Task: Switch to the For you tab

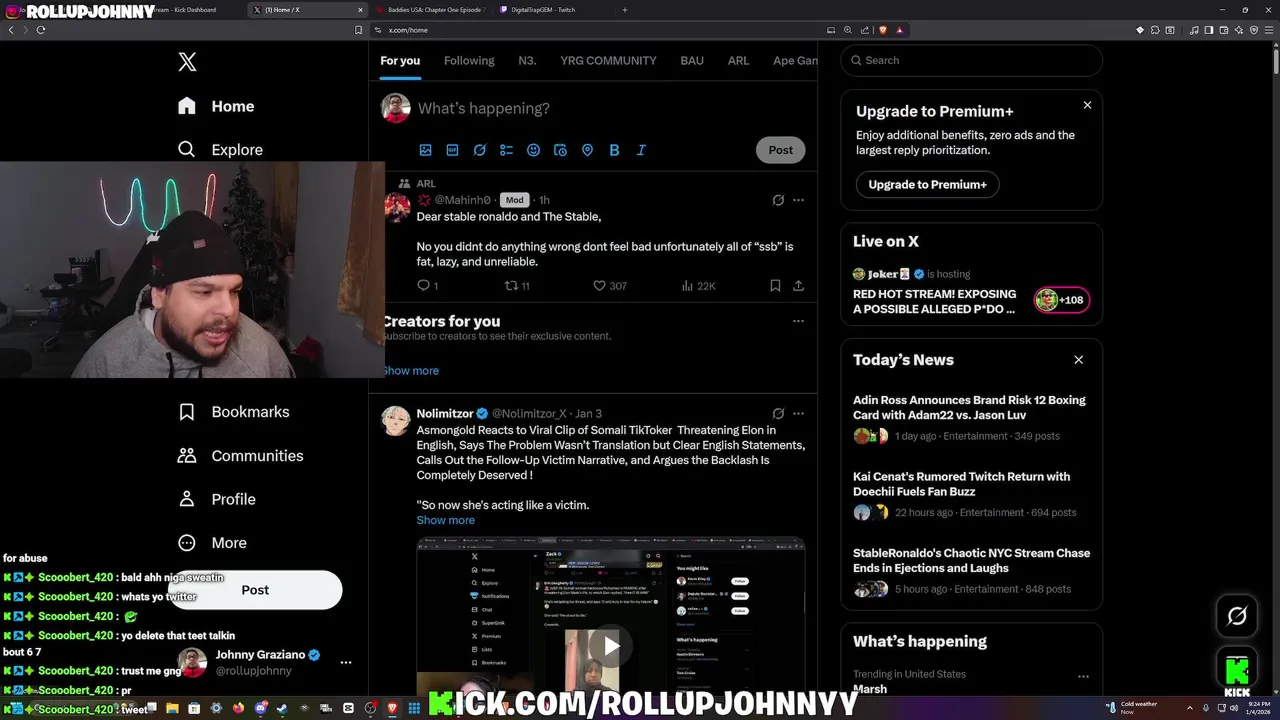Action: pos(400,61)
